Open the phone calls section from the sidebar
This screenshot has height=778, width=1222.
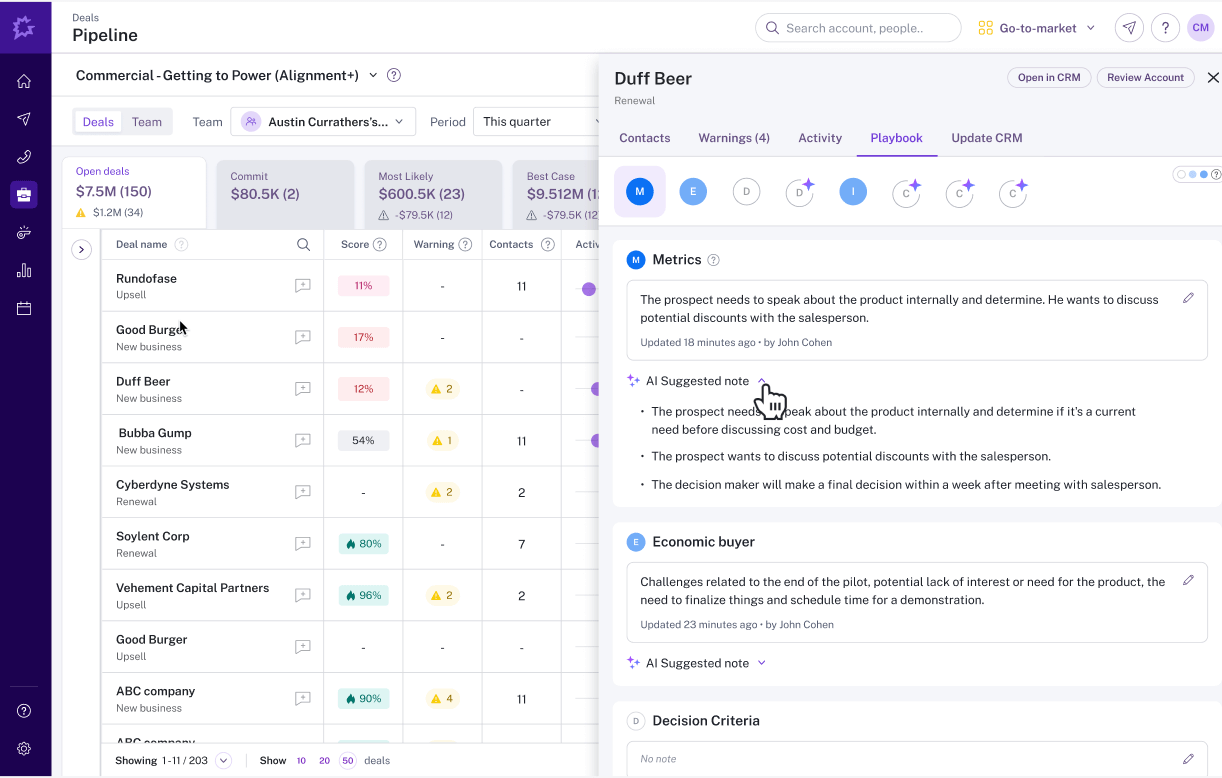point(24,157)
